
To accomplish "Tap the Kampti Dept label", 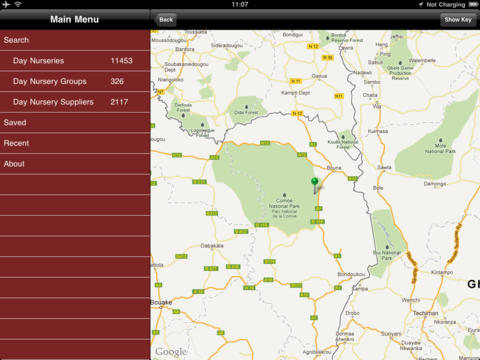I will point(295,93).
